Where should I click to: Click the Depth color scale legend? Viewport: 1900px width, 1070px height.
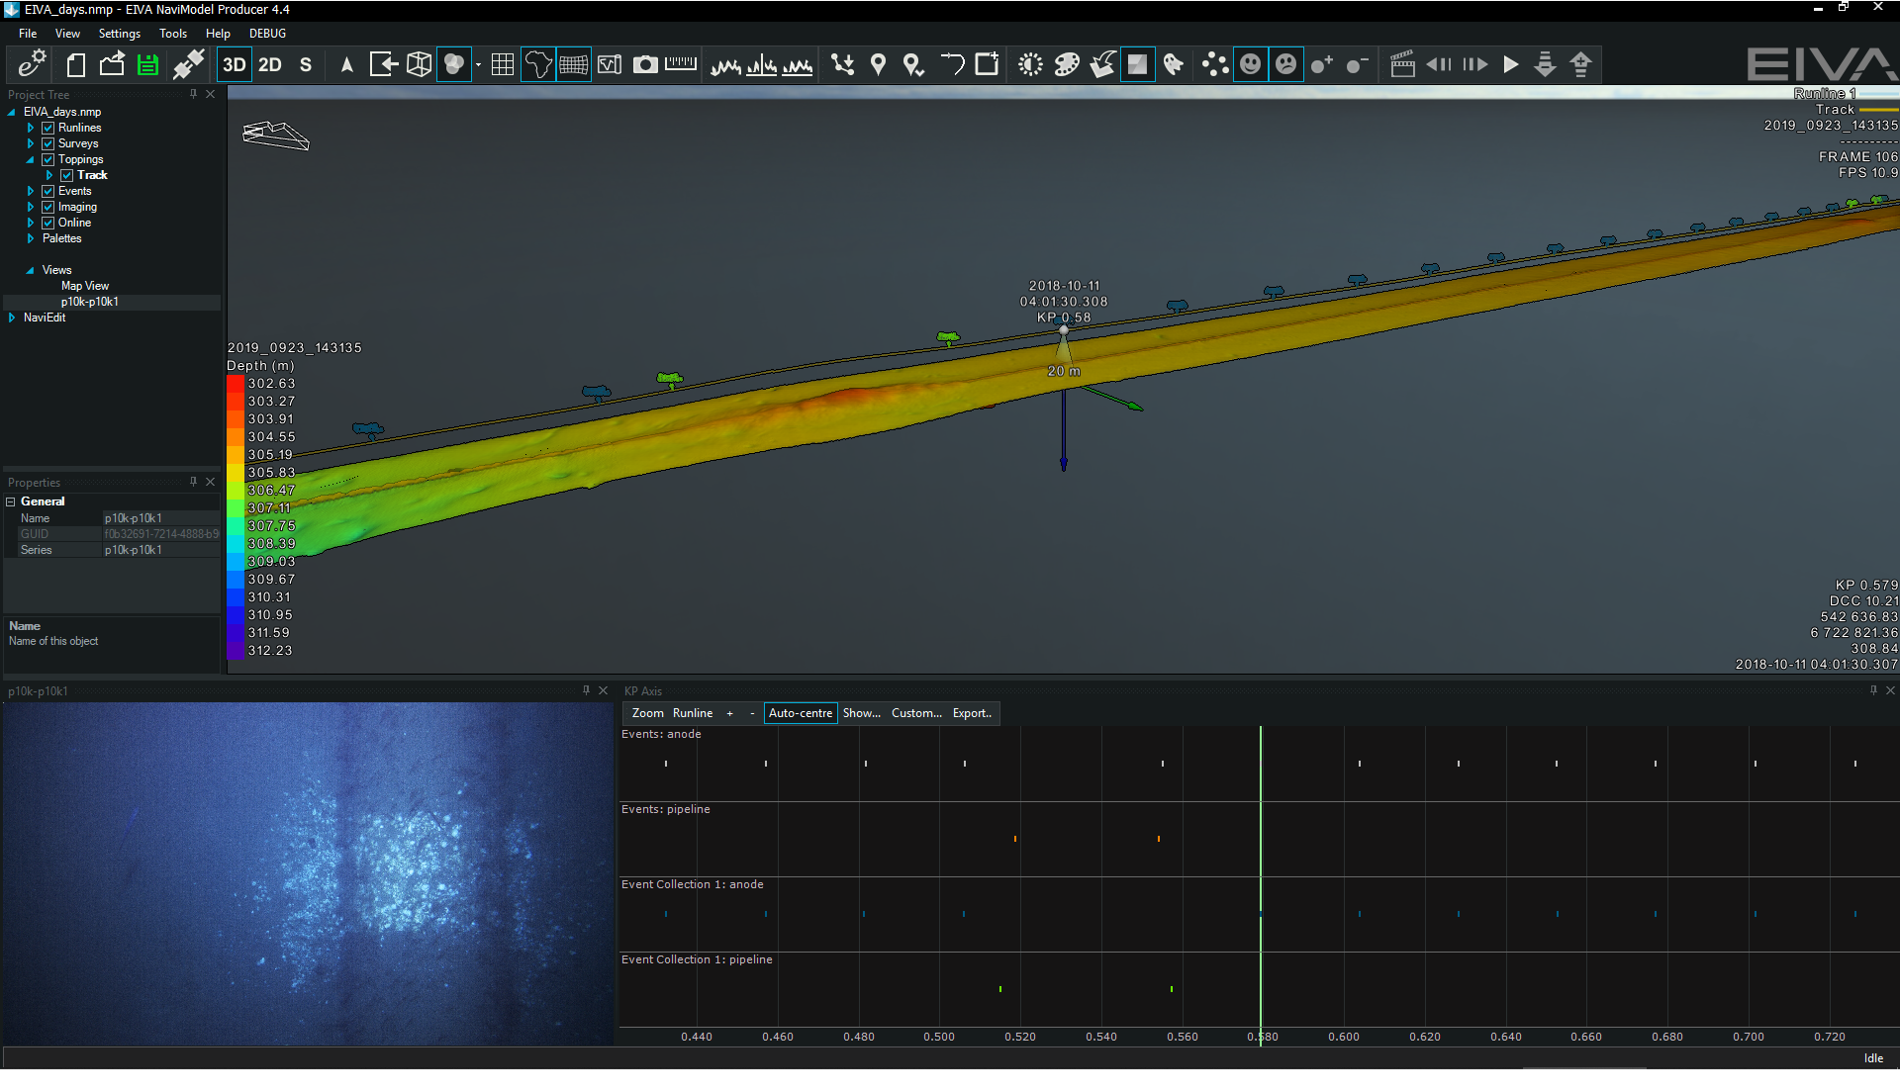(236, 516)
